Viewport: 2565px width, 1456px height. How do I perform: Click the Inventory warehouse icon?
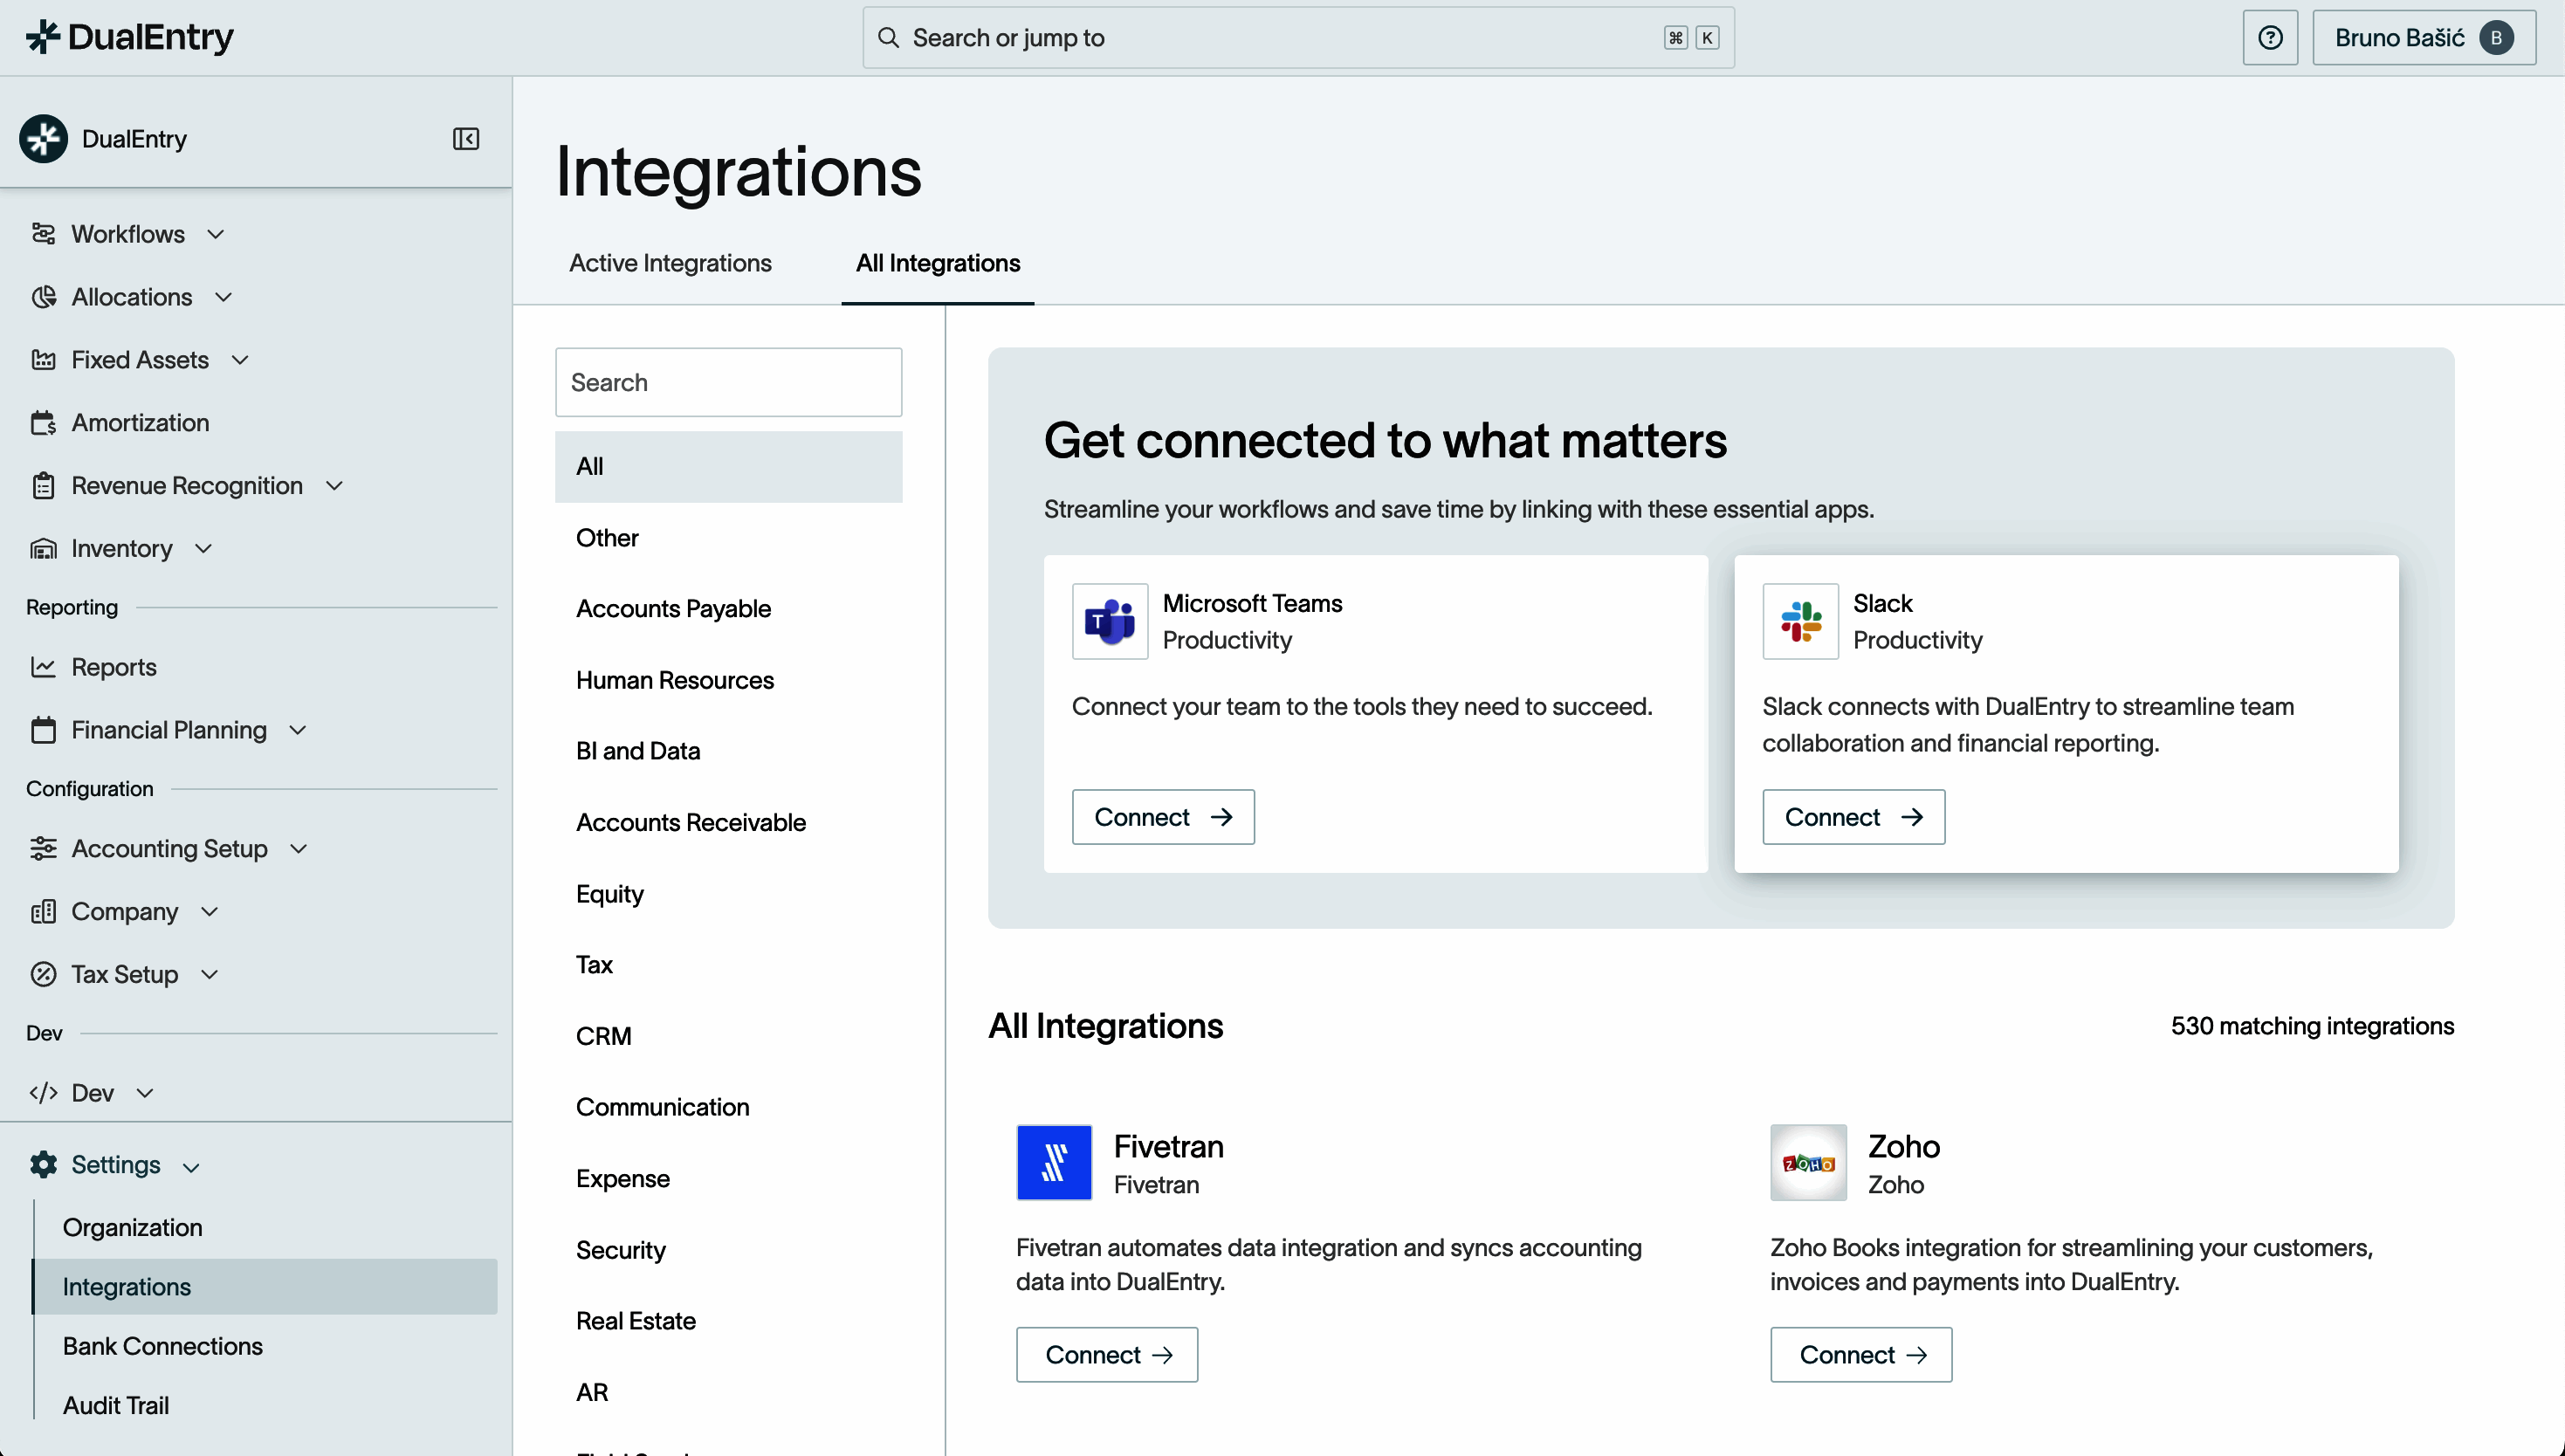click(43, 549)
